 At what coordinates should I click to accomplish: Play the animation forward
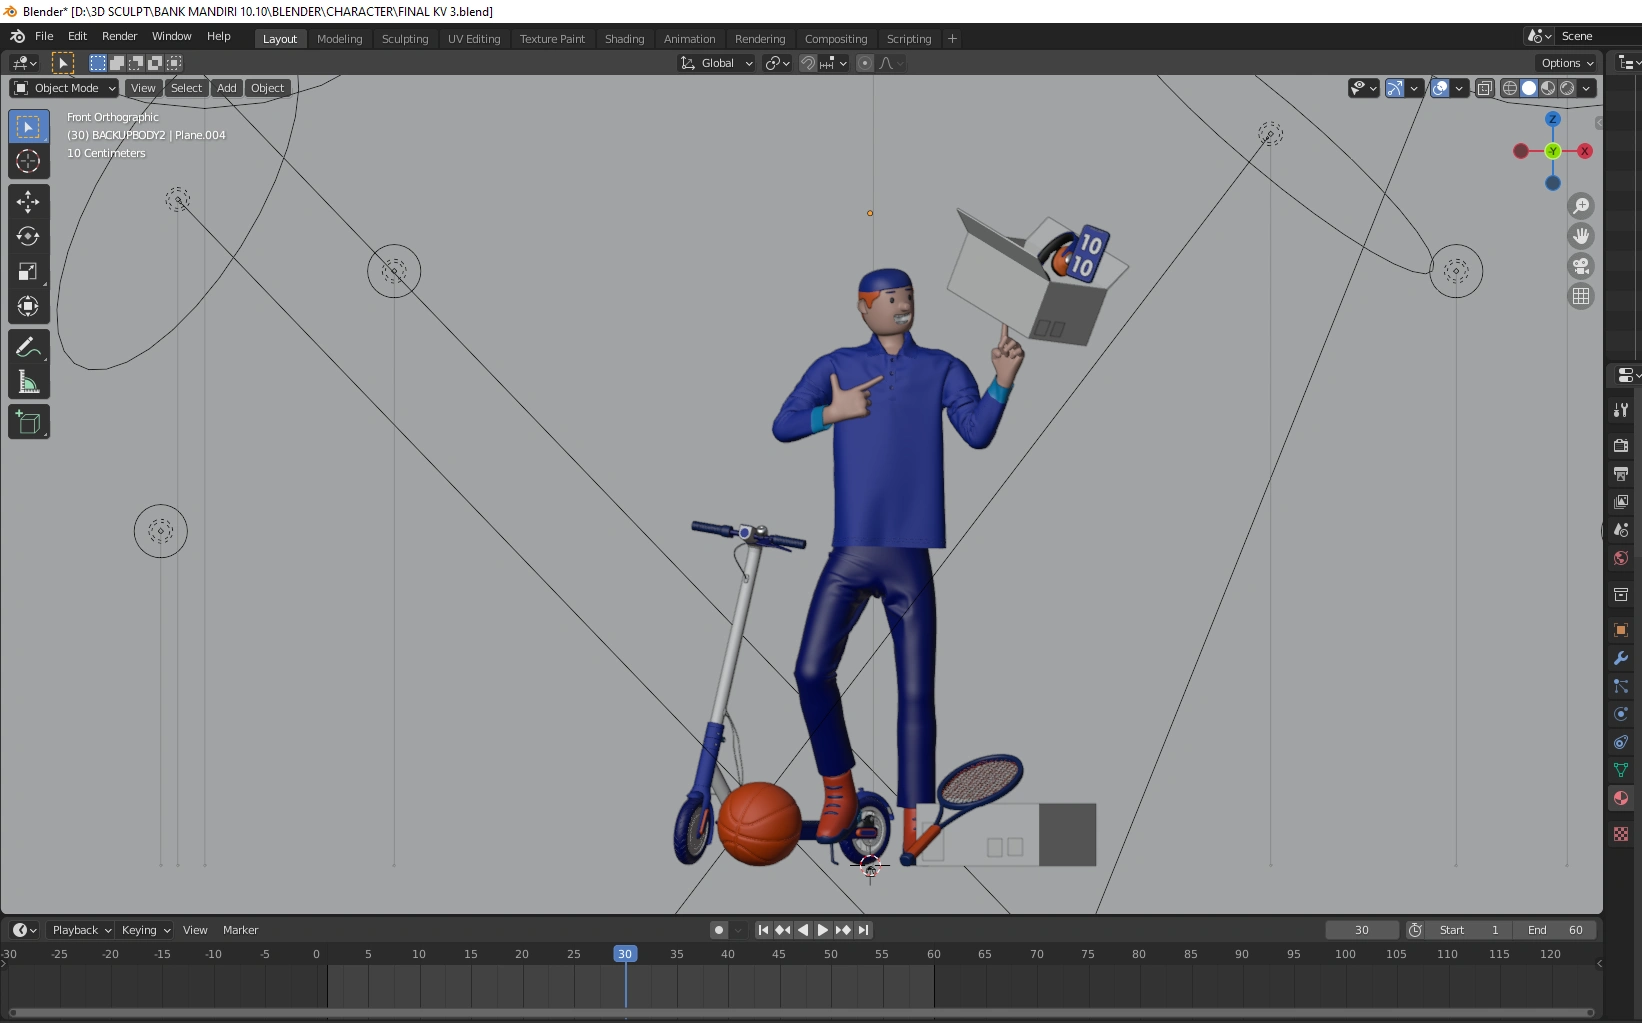(823, 930)
